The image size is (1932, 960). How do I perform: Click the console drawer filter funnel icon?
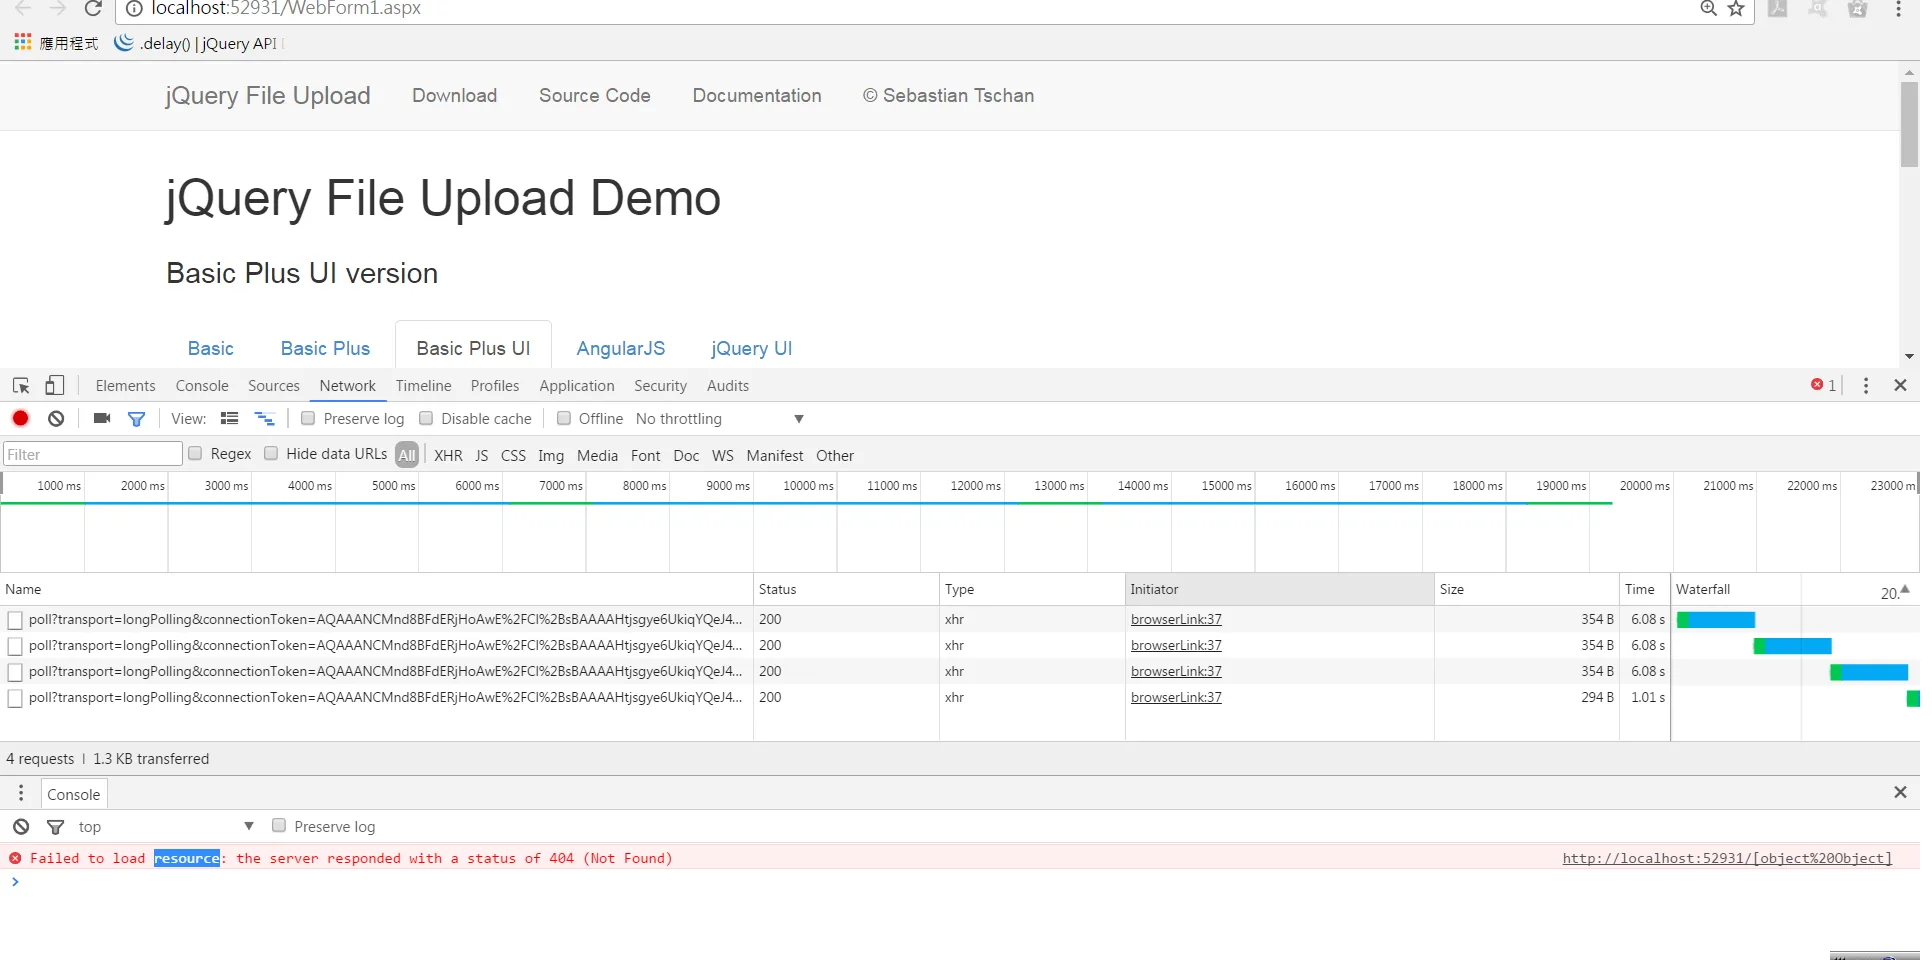pyautogui.click(x=56, y=827)
